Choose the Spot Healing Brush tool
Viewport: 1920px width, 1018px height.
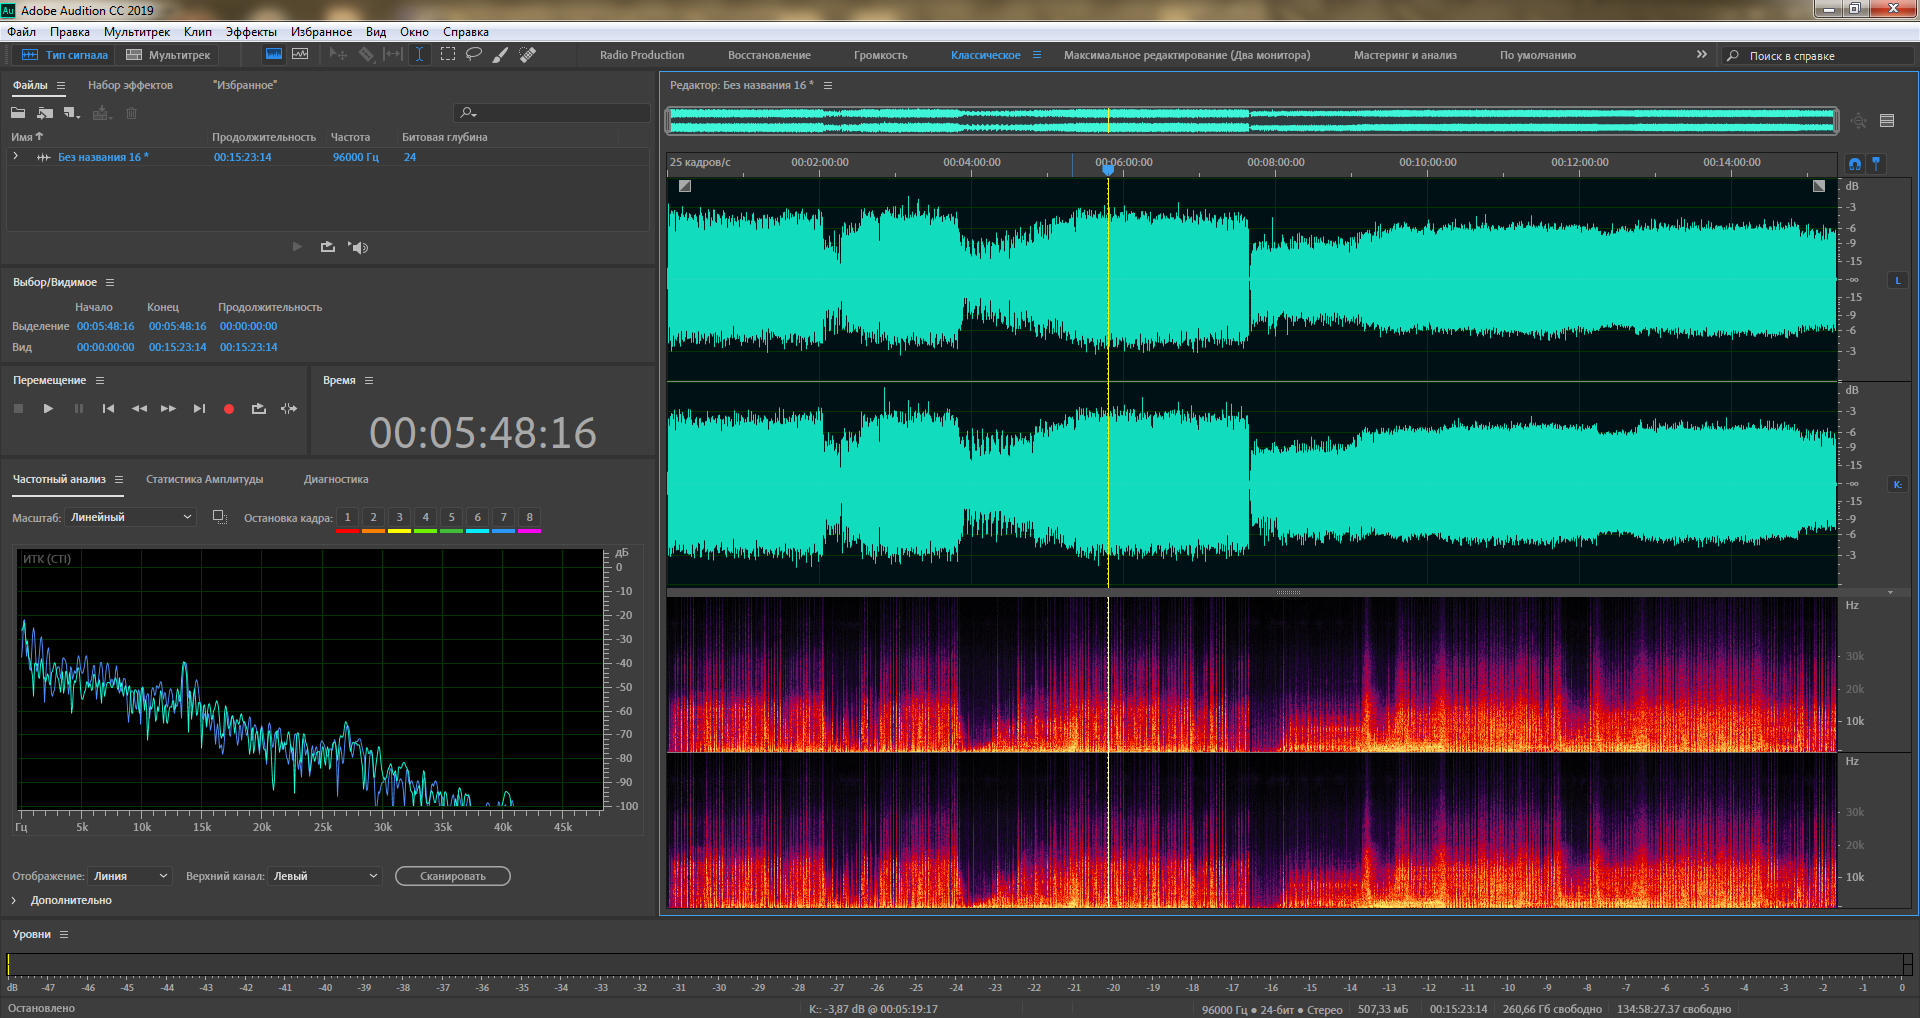(528, 55)
